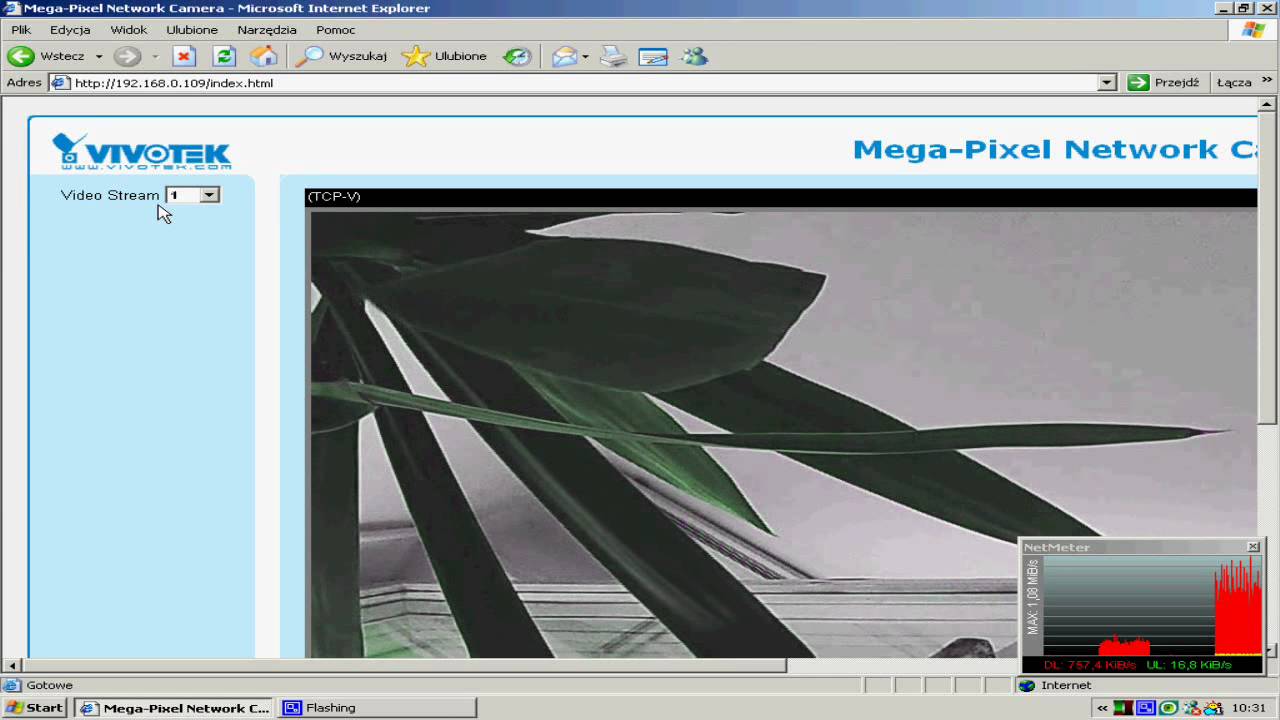1280x720 pixels.
Task: Open the Messenger people toolbar icon
Action: click(694, 56)
